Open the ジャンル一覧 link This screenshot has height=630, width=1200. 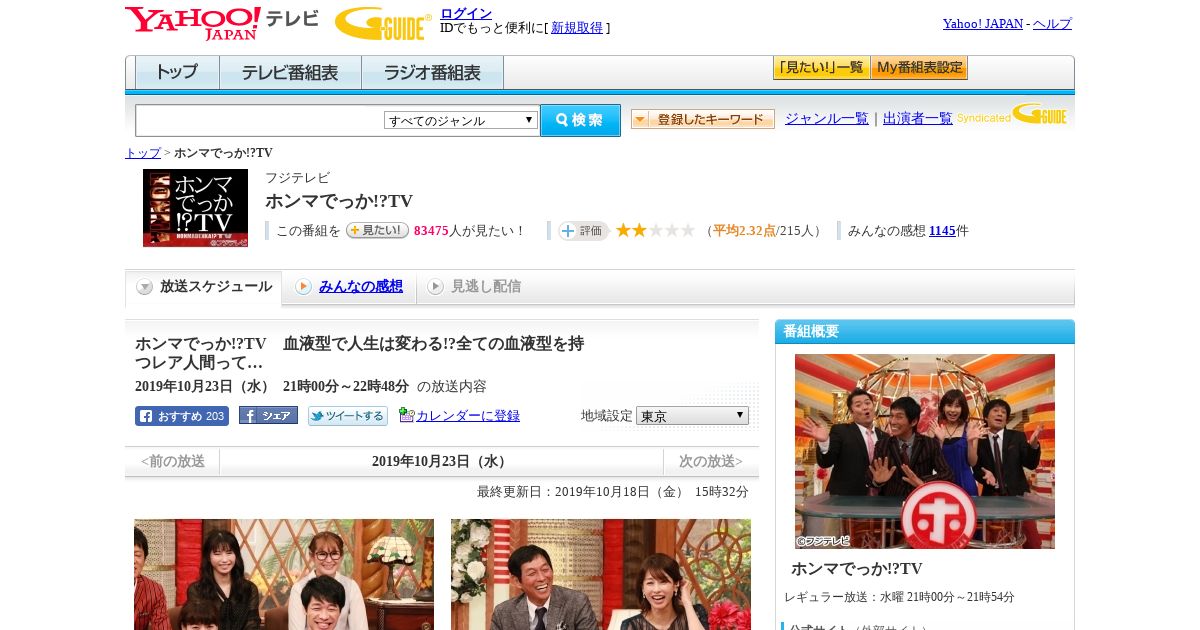(x=827, y=118)
